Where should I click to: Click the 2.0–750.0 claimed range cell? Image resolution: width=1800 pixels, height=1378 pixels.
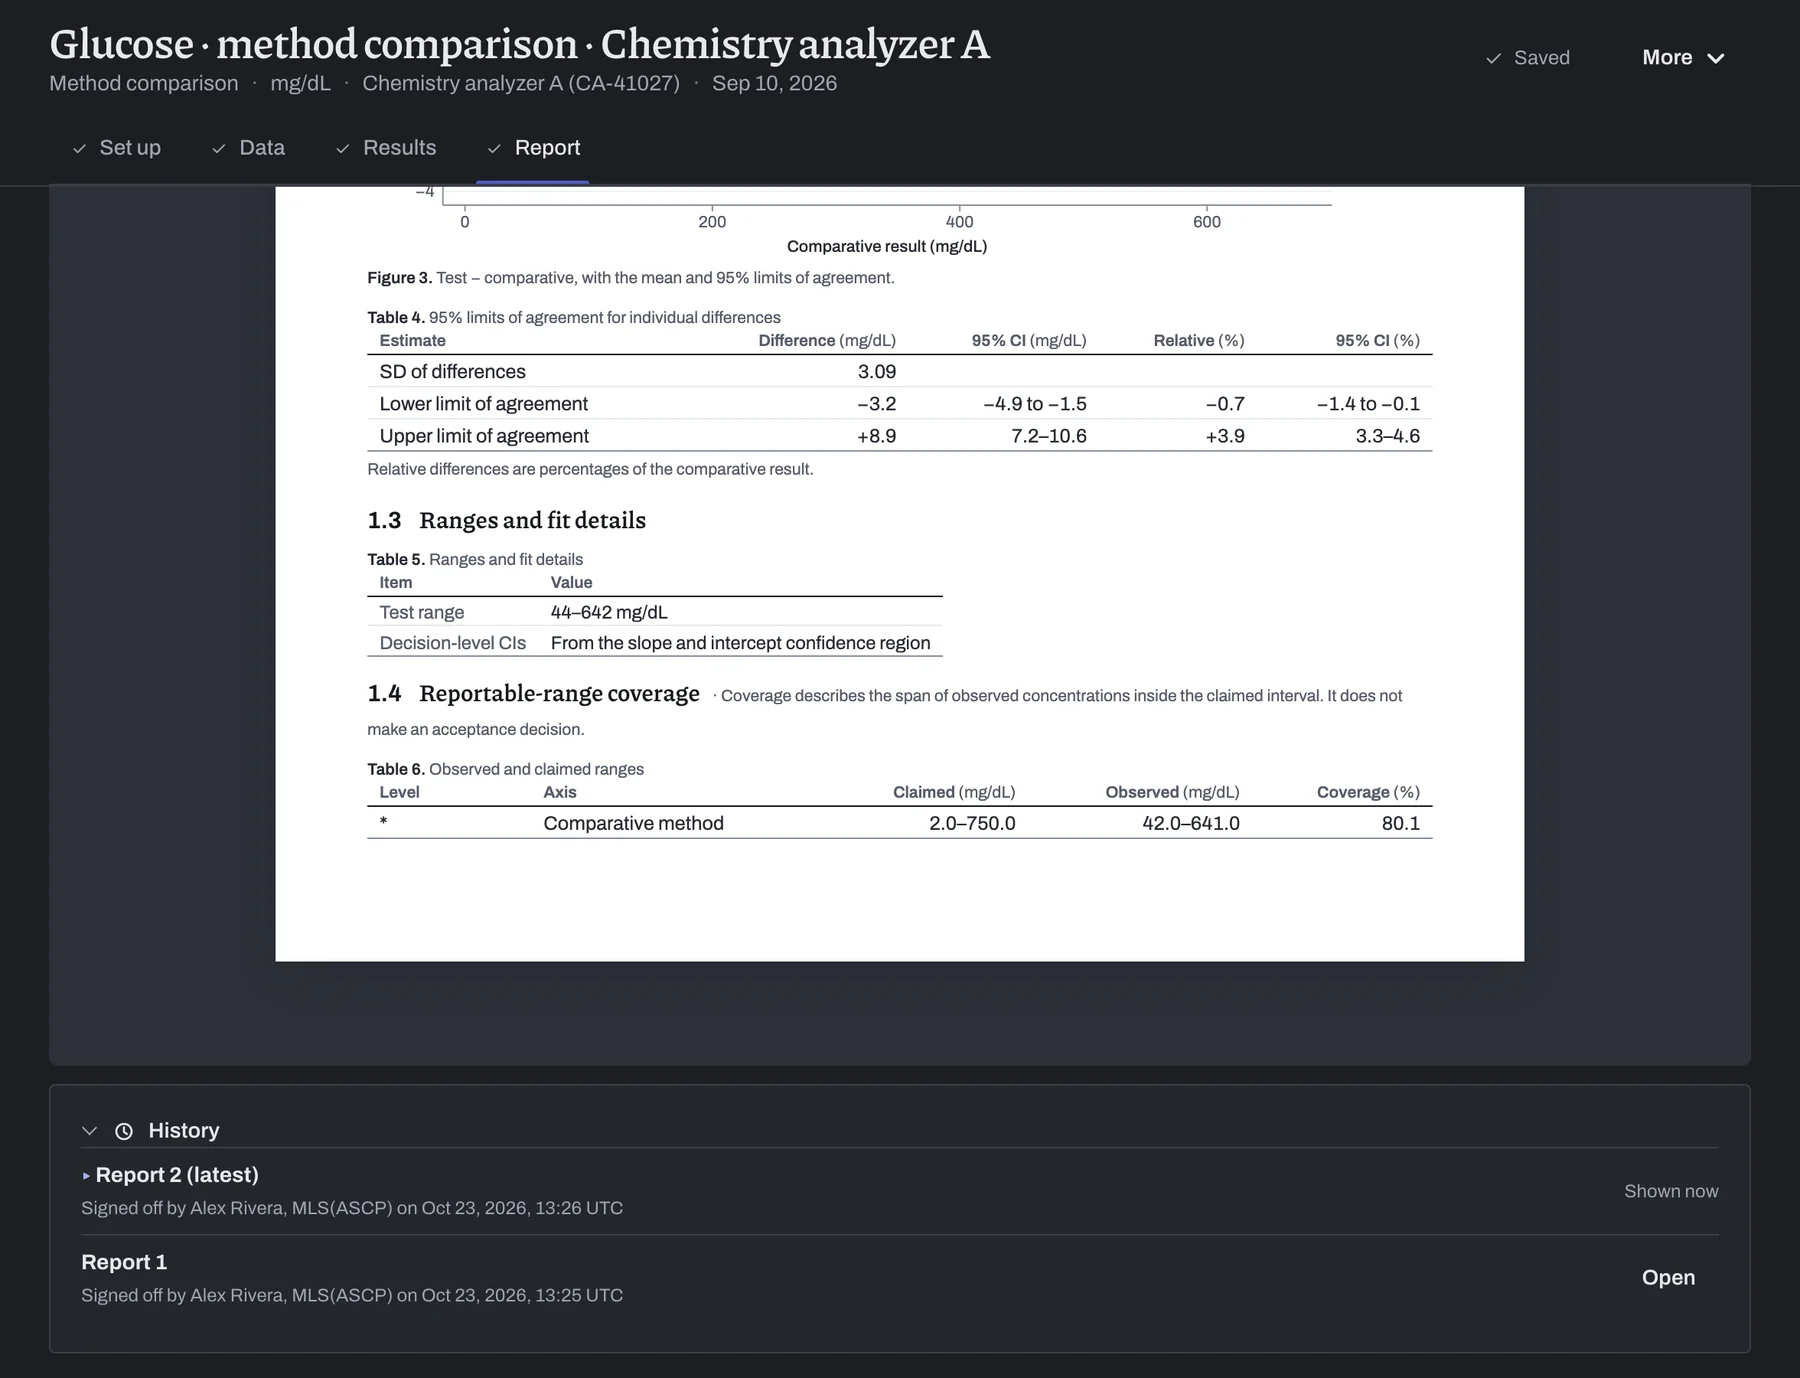[x=972, y=823]
